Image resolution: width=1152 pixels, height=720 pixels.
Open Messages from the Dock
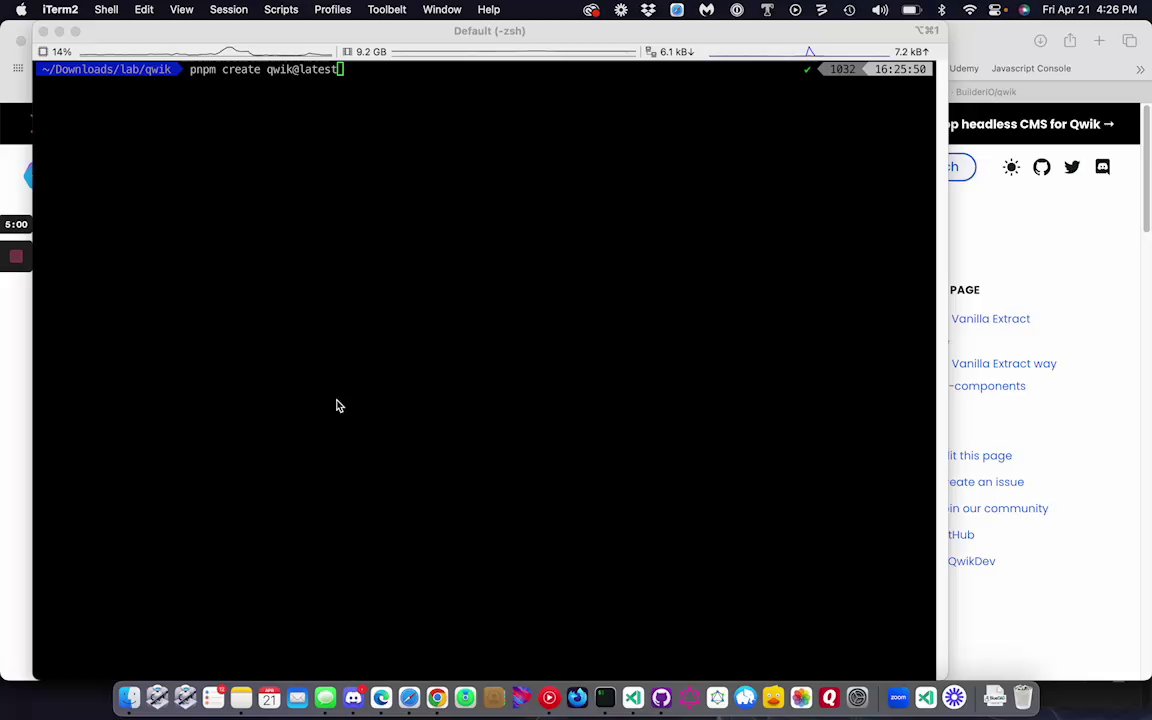click(x=325, y=697)
